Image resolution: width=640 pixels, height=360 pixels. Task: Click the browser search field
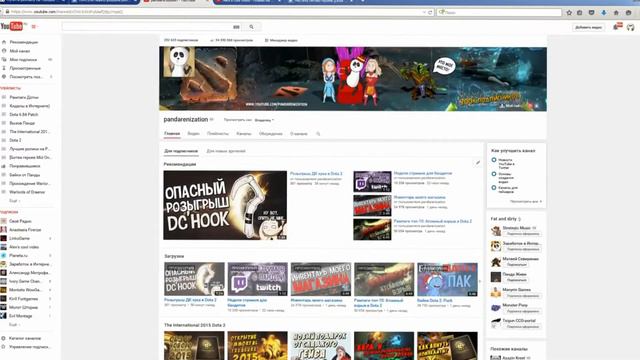click(x=499, y=13)
